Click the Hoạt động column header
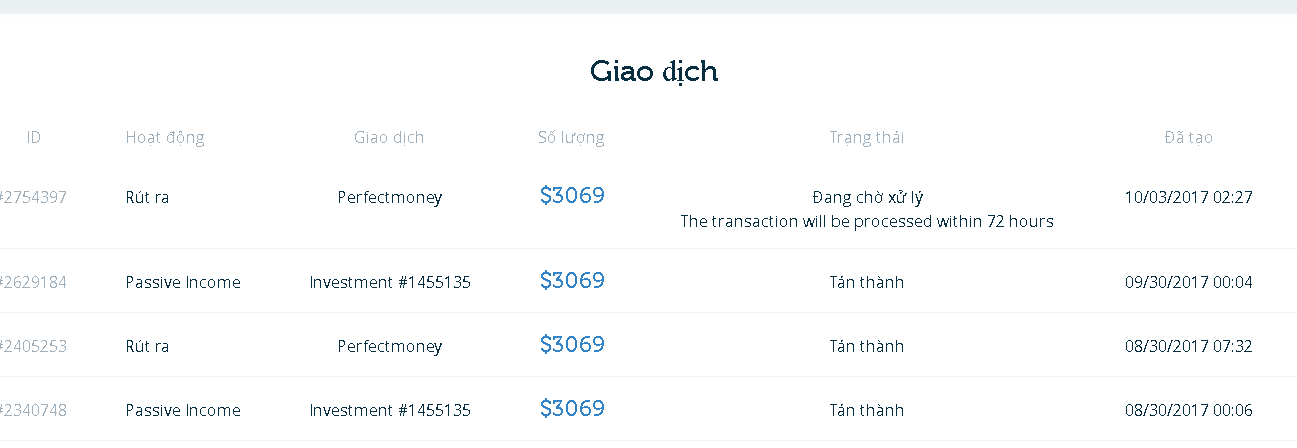This screenshot has height=448, width=1297. tap(165, 138)
